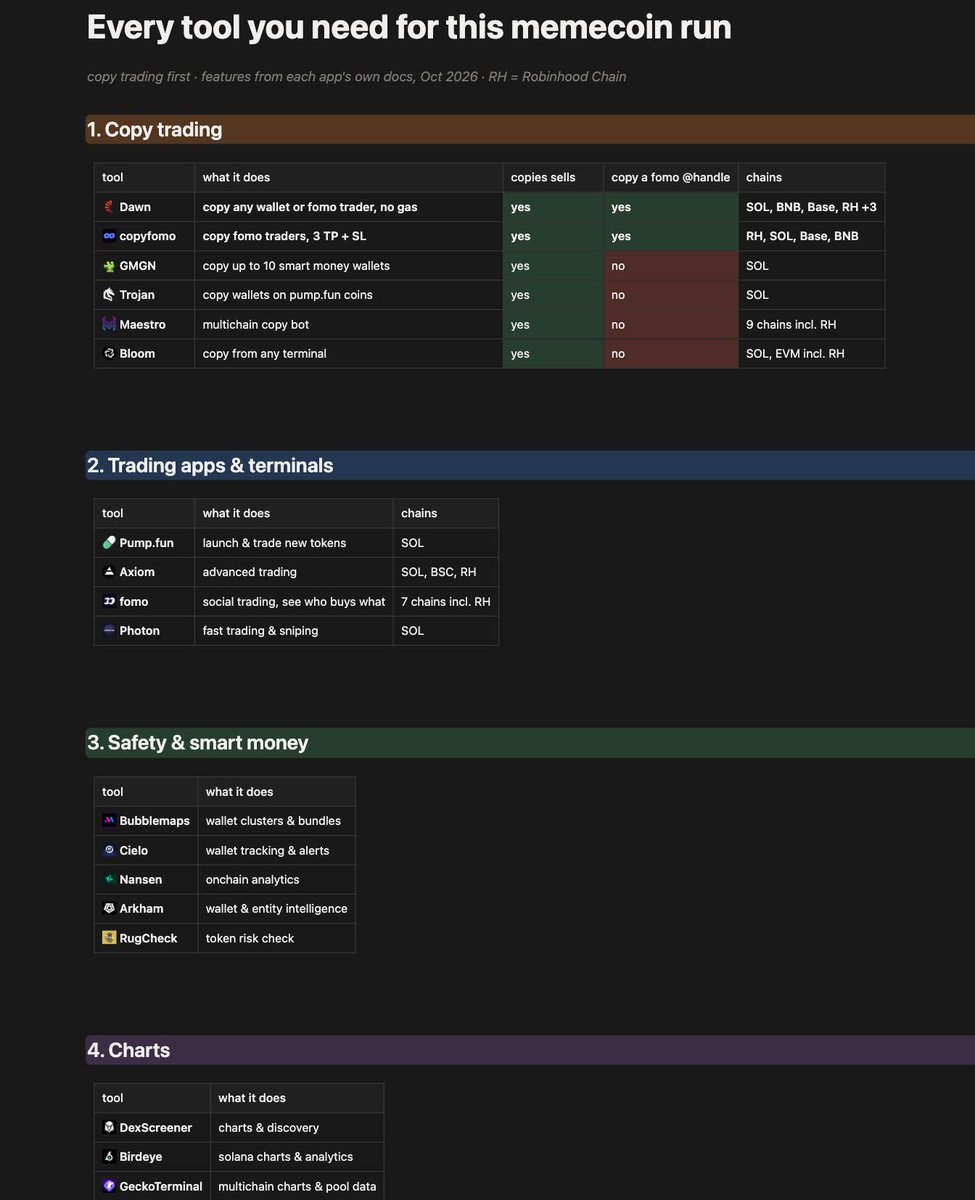This screenshot has height=1200, width=975.
Task: Click the Nansen tool name
Action: tap(140, 880)
